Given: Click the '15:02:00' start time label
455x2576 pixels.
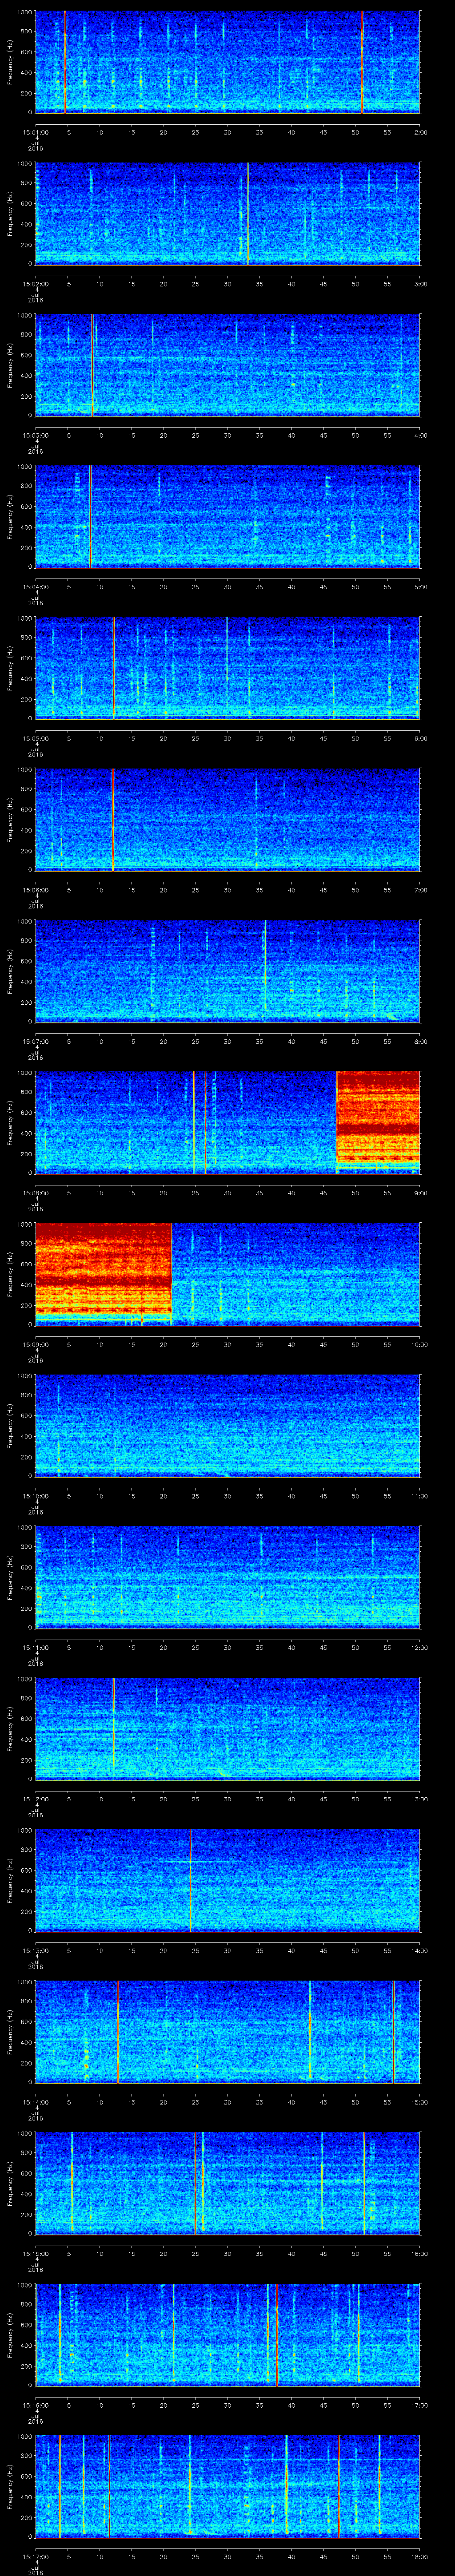Looking at the screenshot, I should [x=35, y=284].
